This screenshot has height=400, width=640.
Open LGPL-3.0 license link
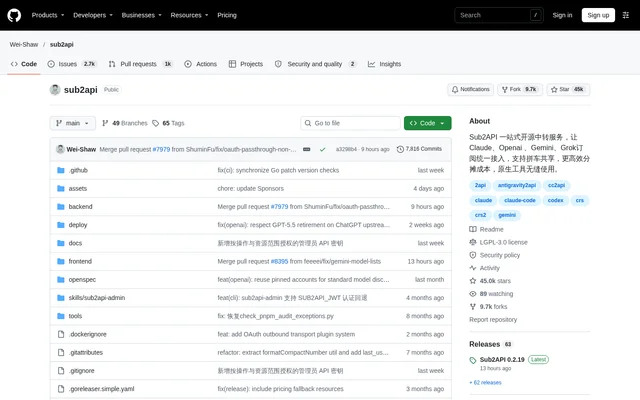tap(498, 242)
